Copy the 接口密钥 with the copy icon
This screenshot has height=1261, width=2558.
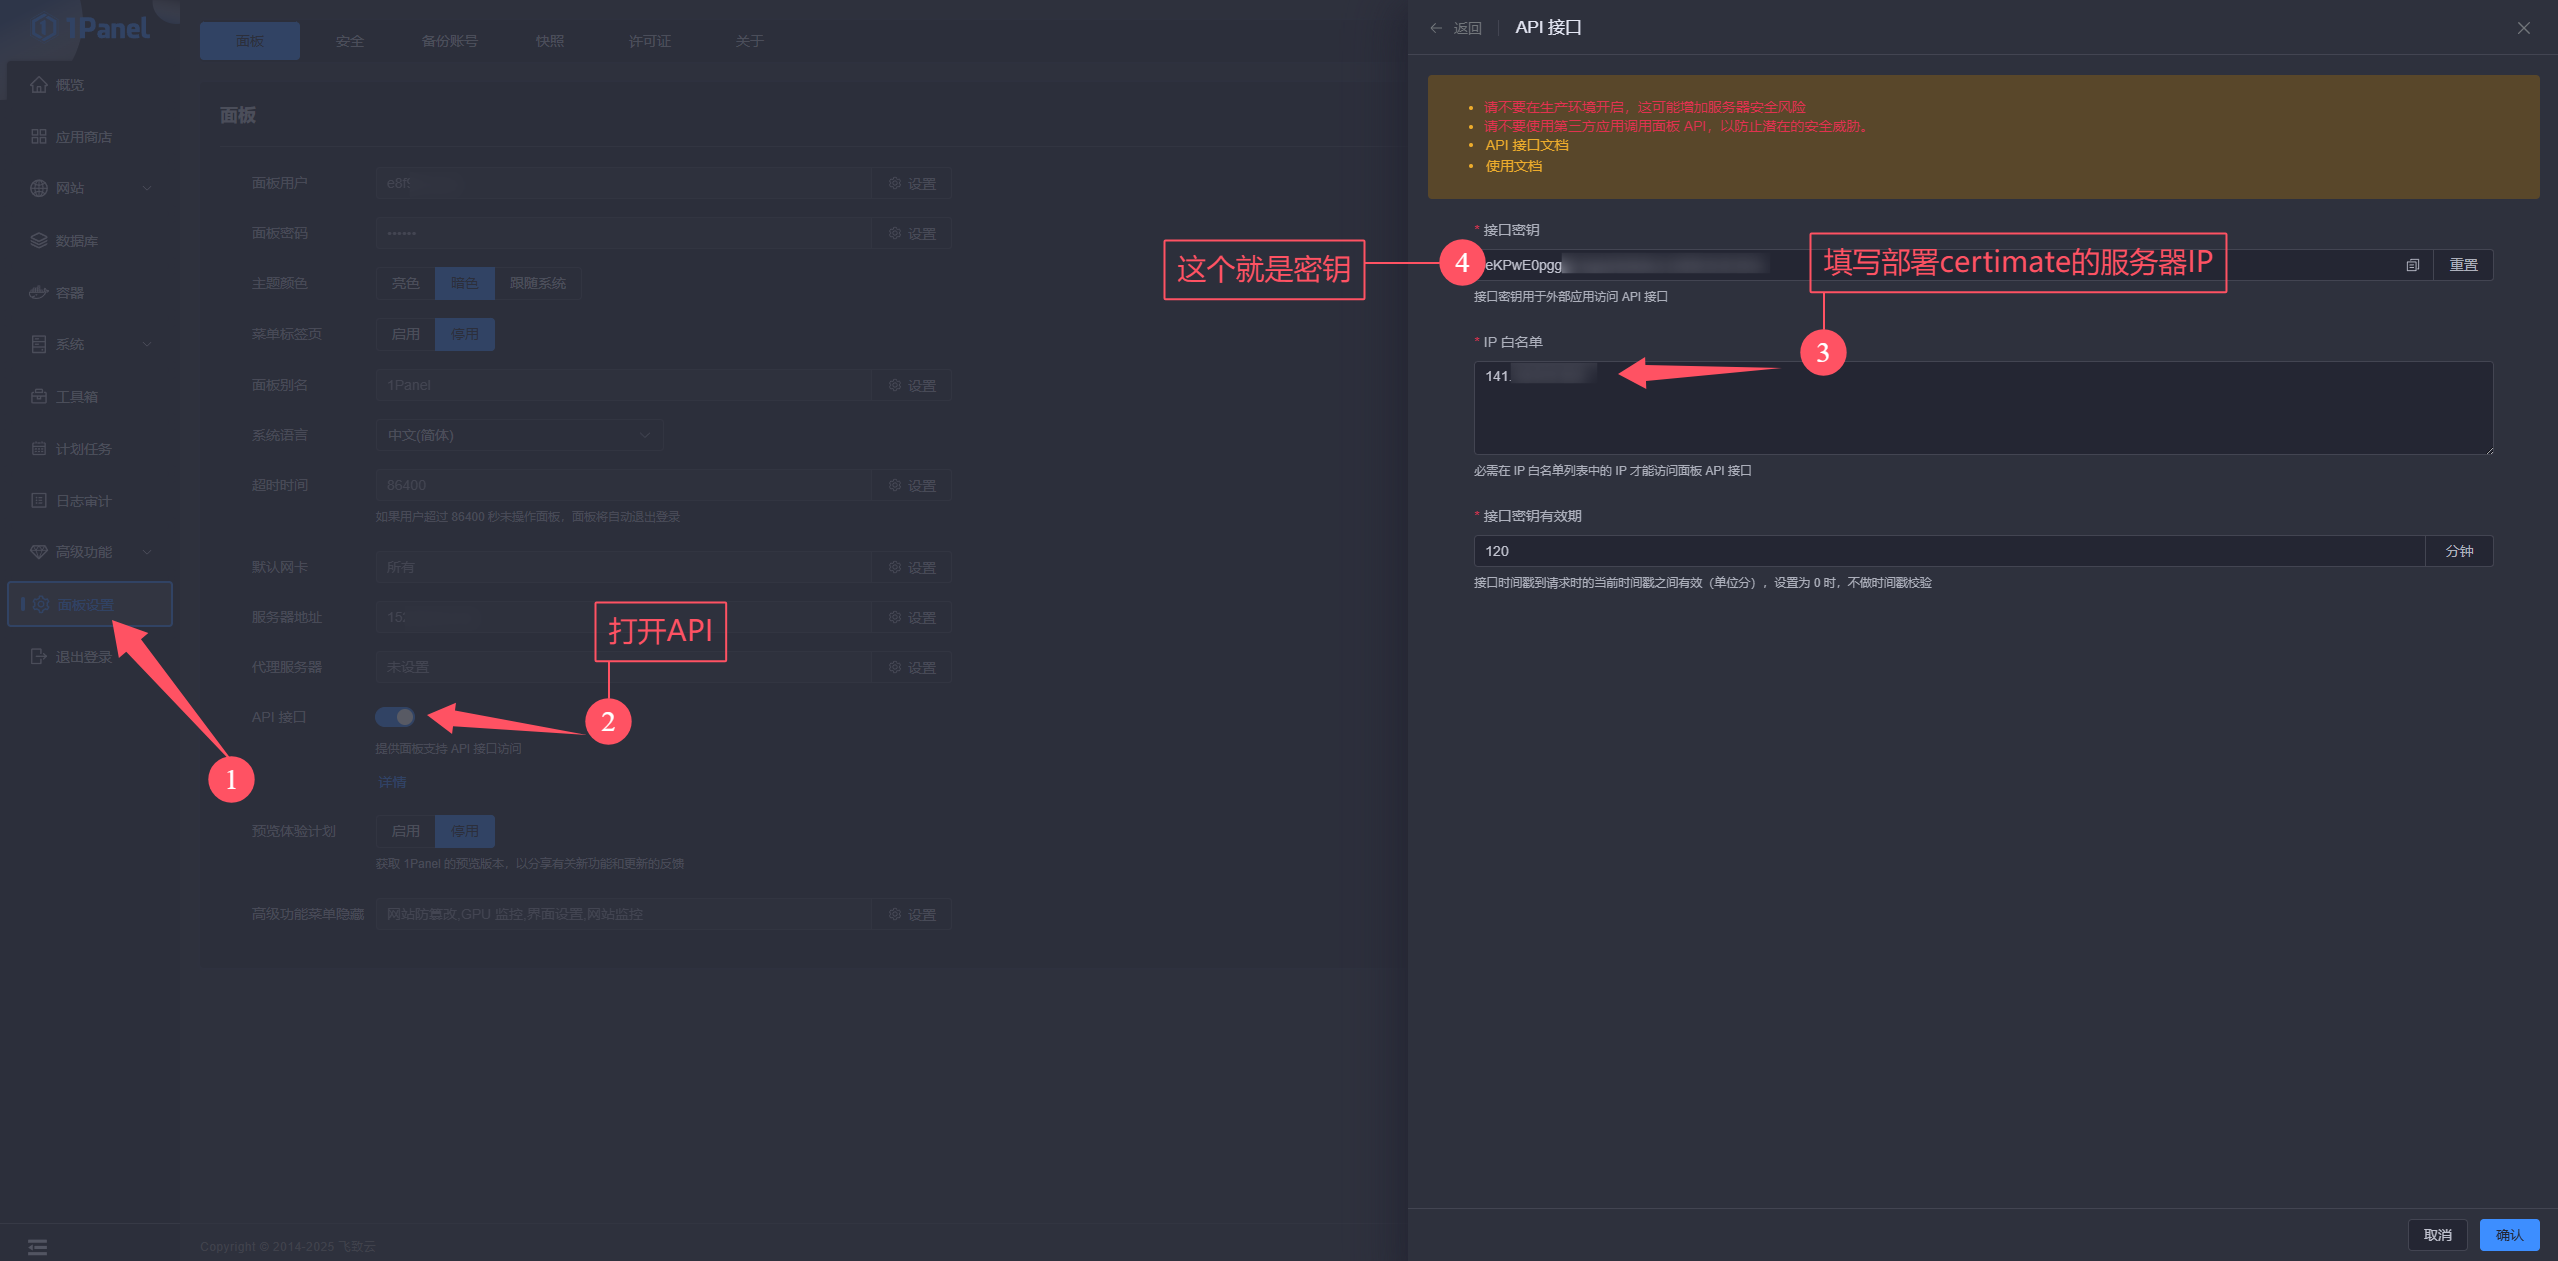[x=2412, y=265]
